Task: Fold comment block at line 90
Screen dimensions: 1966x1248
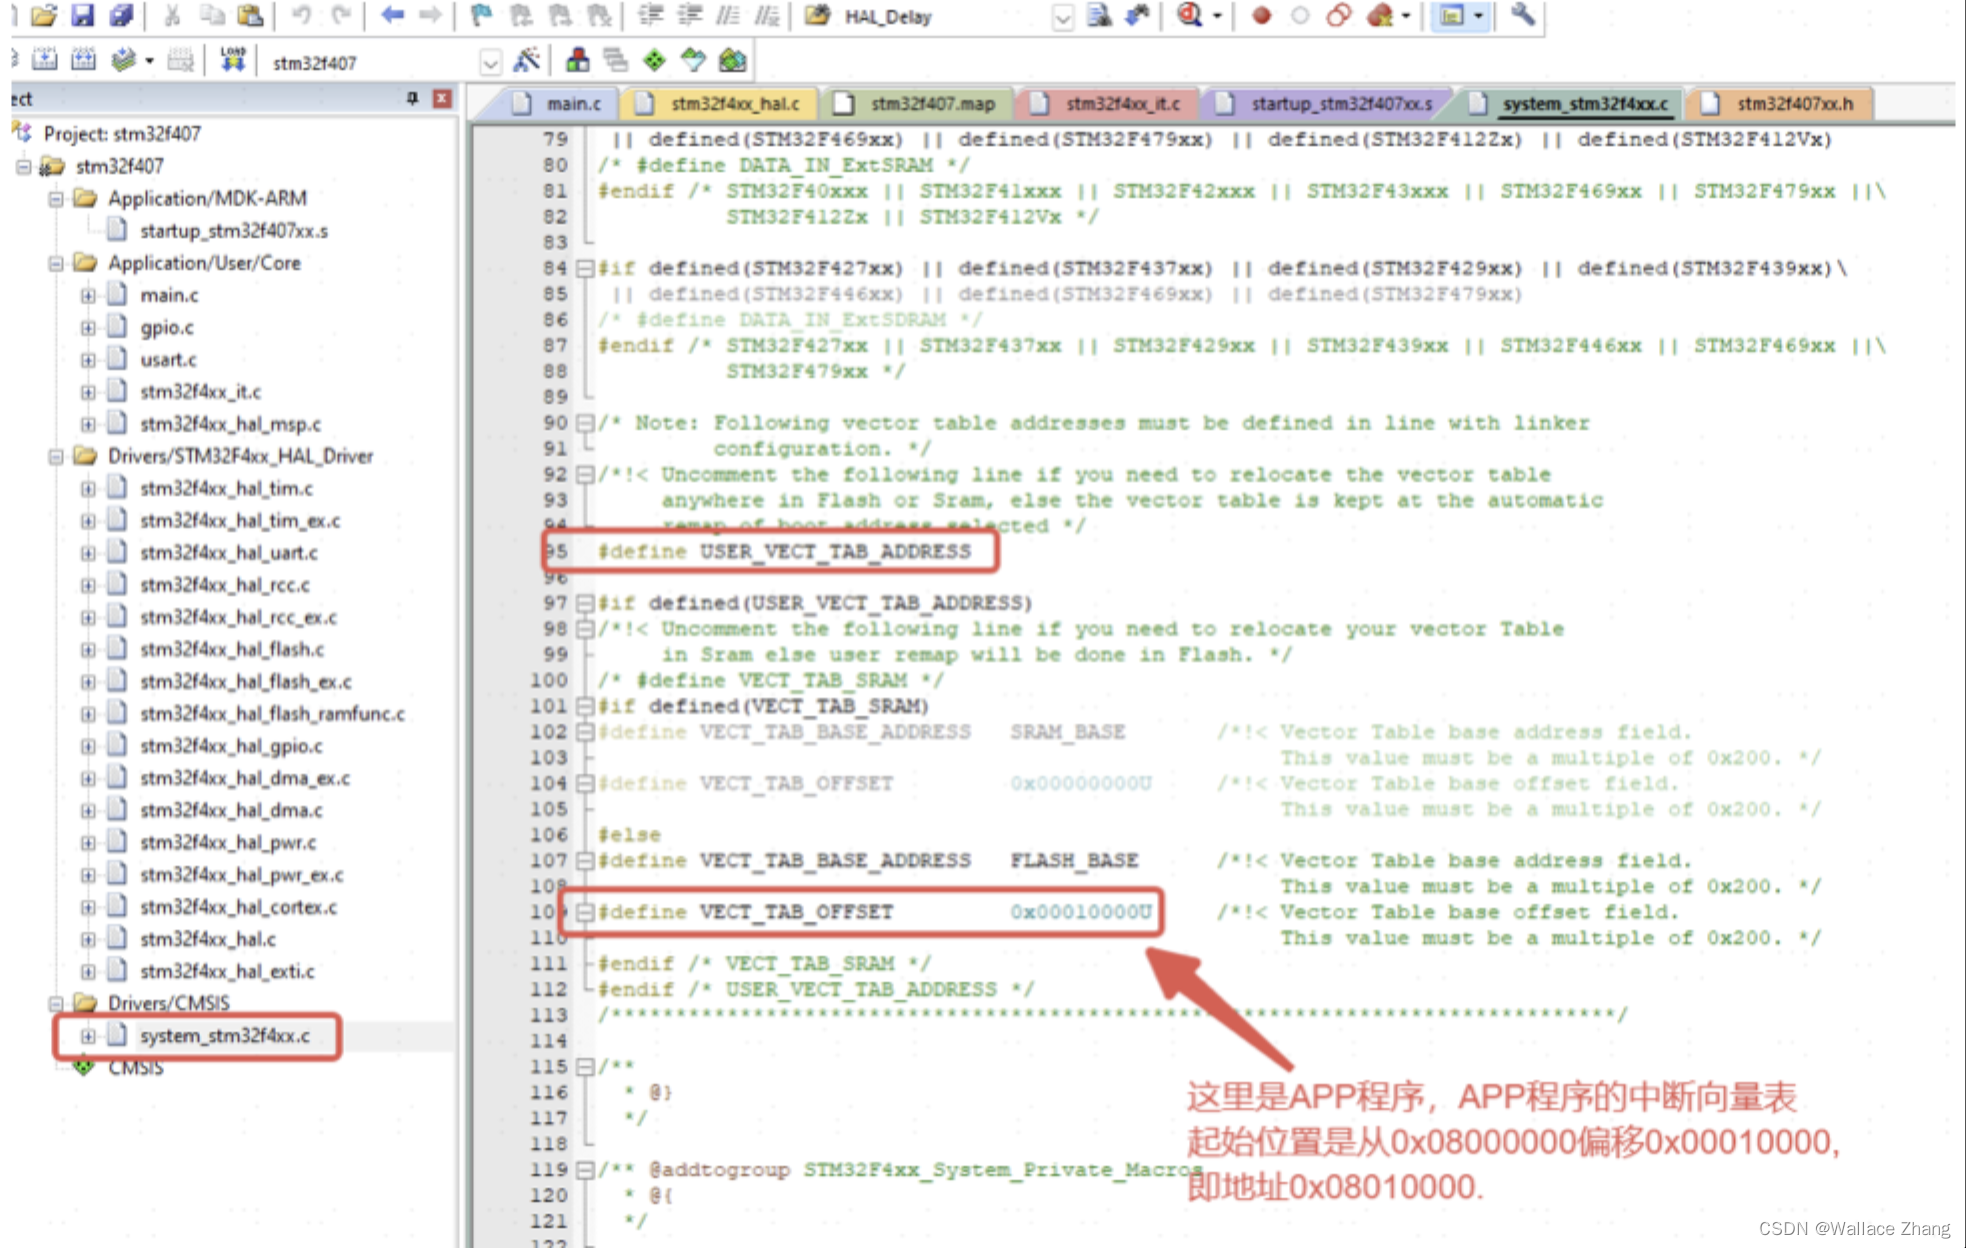Action: (585, 423)
